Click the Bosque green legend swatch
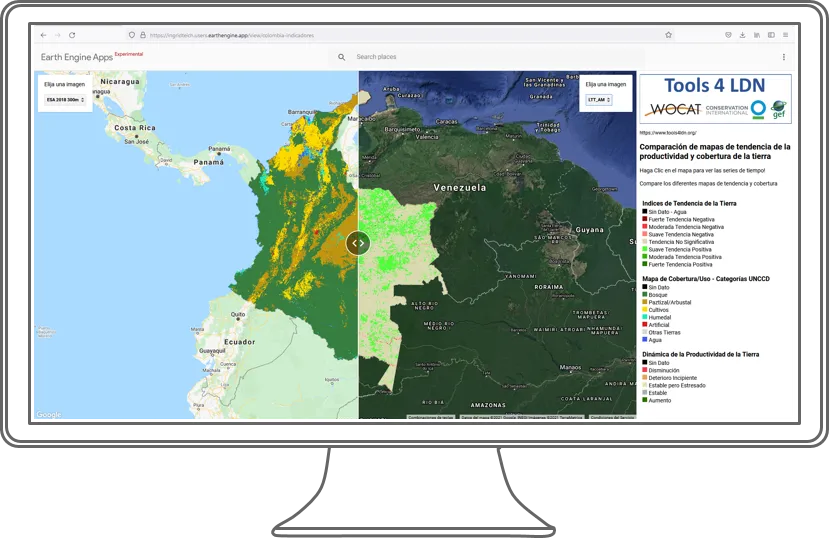 coord(645,295)
